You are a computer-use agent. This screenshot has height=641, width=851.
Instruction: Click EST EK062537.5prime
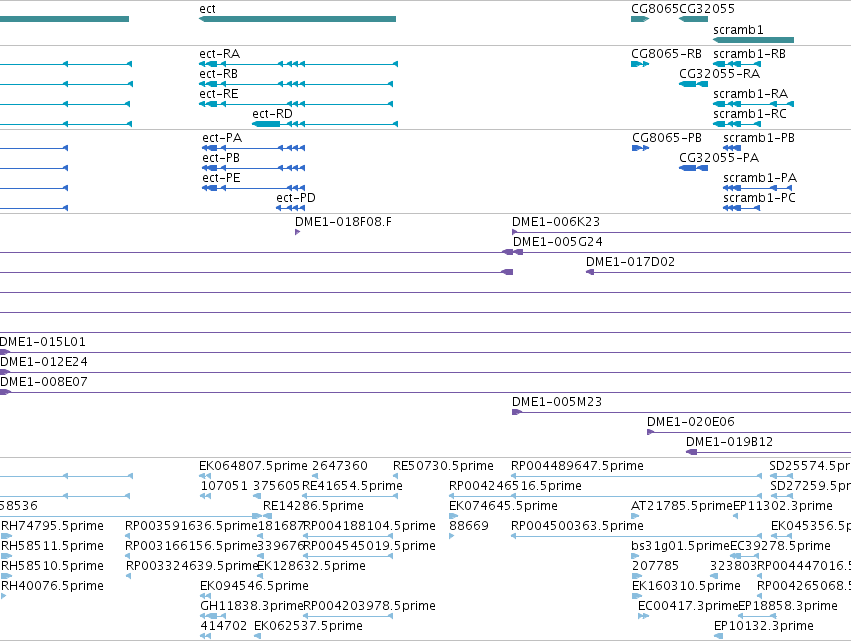[308, 626]
